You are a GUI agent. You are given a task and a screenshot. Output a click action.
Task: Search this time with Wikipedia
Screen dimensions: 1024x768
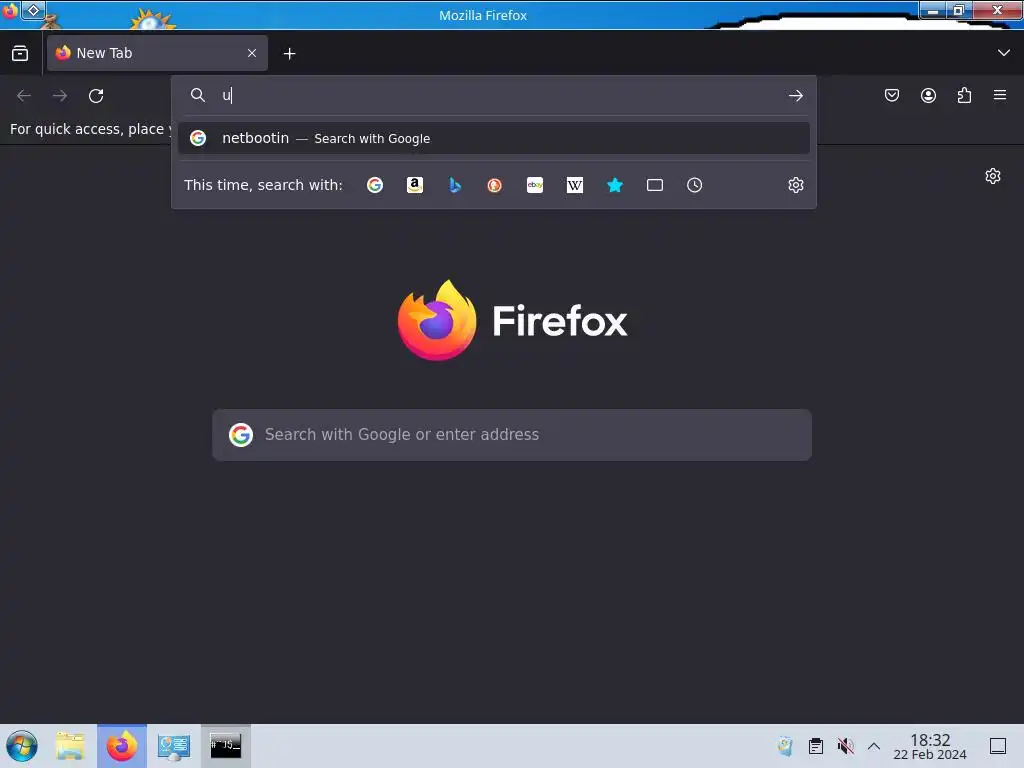point(575,185)
